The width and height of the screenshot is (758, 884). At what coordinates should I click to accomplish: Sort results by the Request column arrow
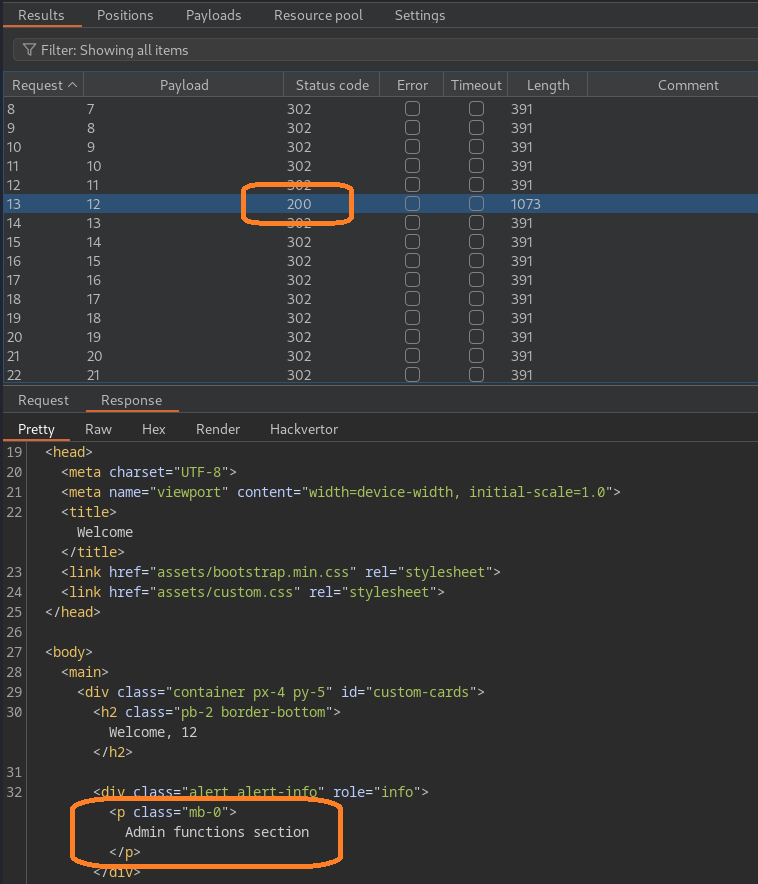coord(72,86)
